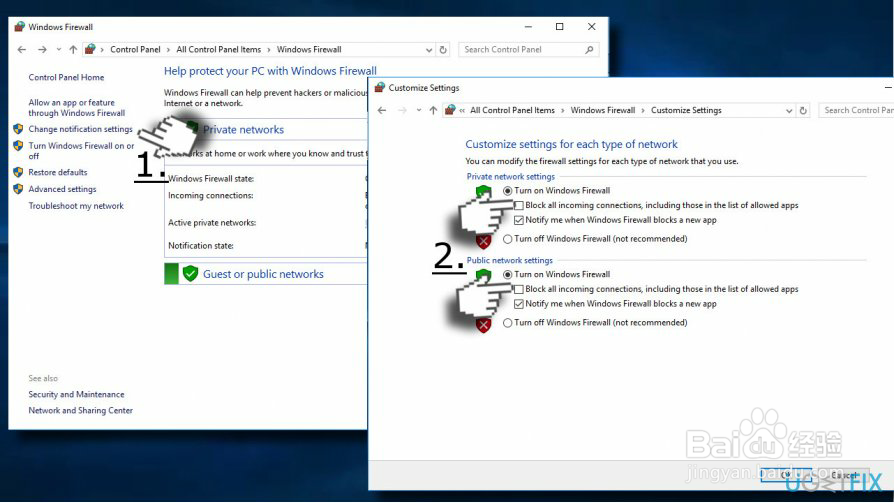Expand Private networks section
This screenshot has width=894, height=503.
click(243, 129)
